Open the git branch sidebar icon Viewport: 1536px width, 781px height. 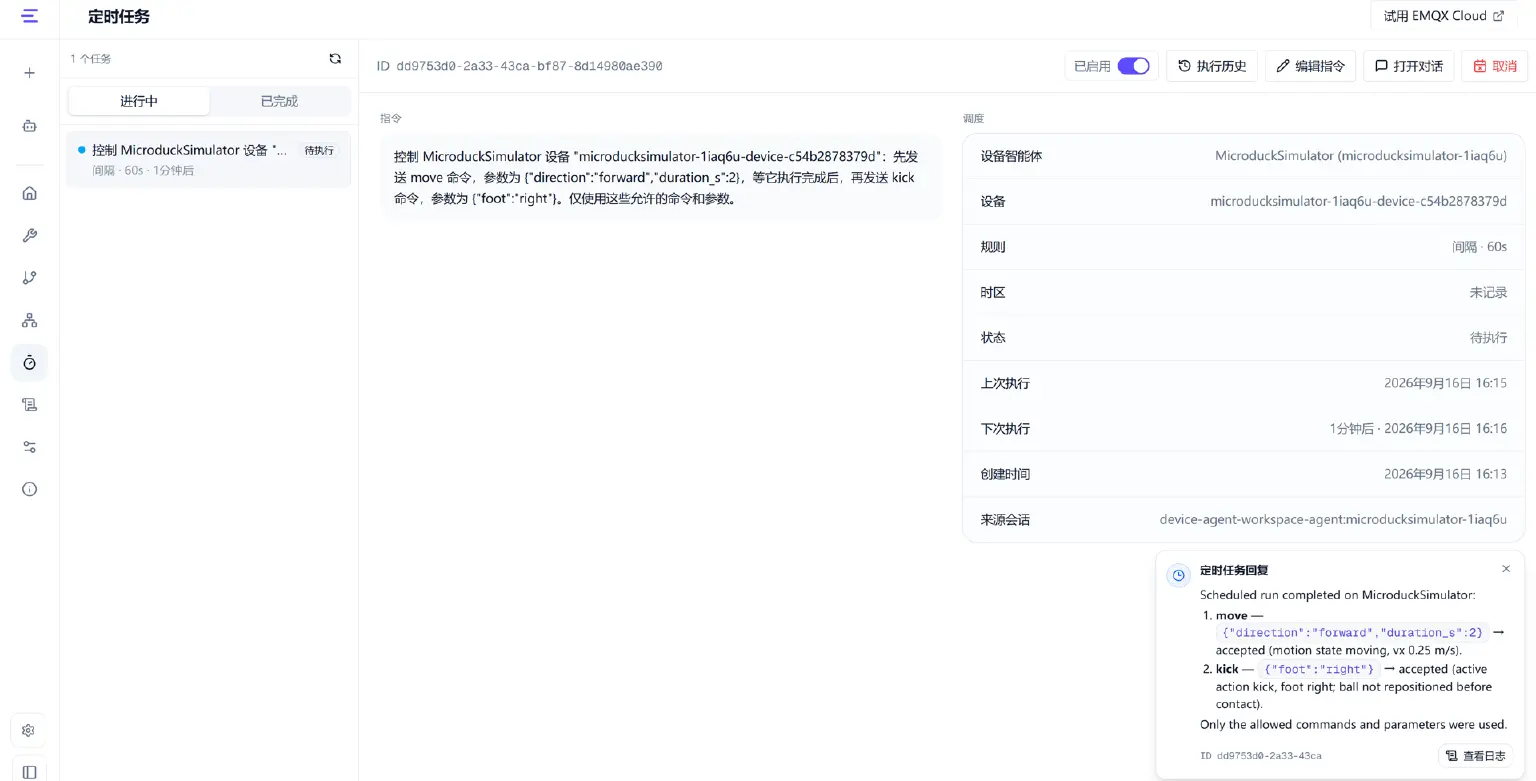tap(29, 278)
